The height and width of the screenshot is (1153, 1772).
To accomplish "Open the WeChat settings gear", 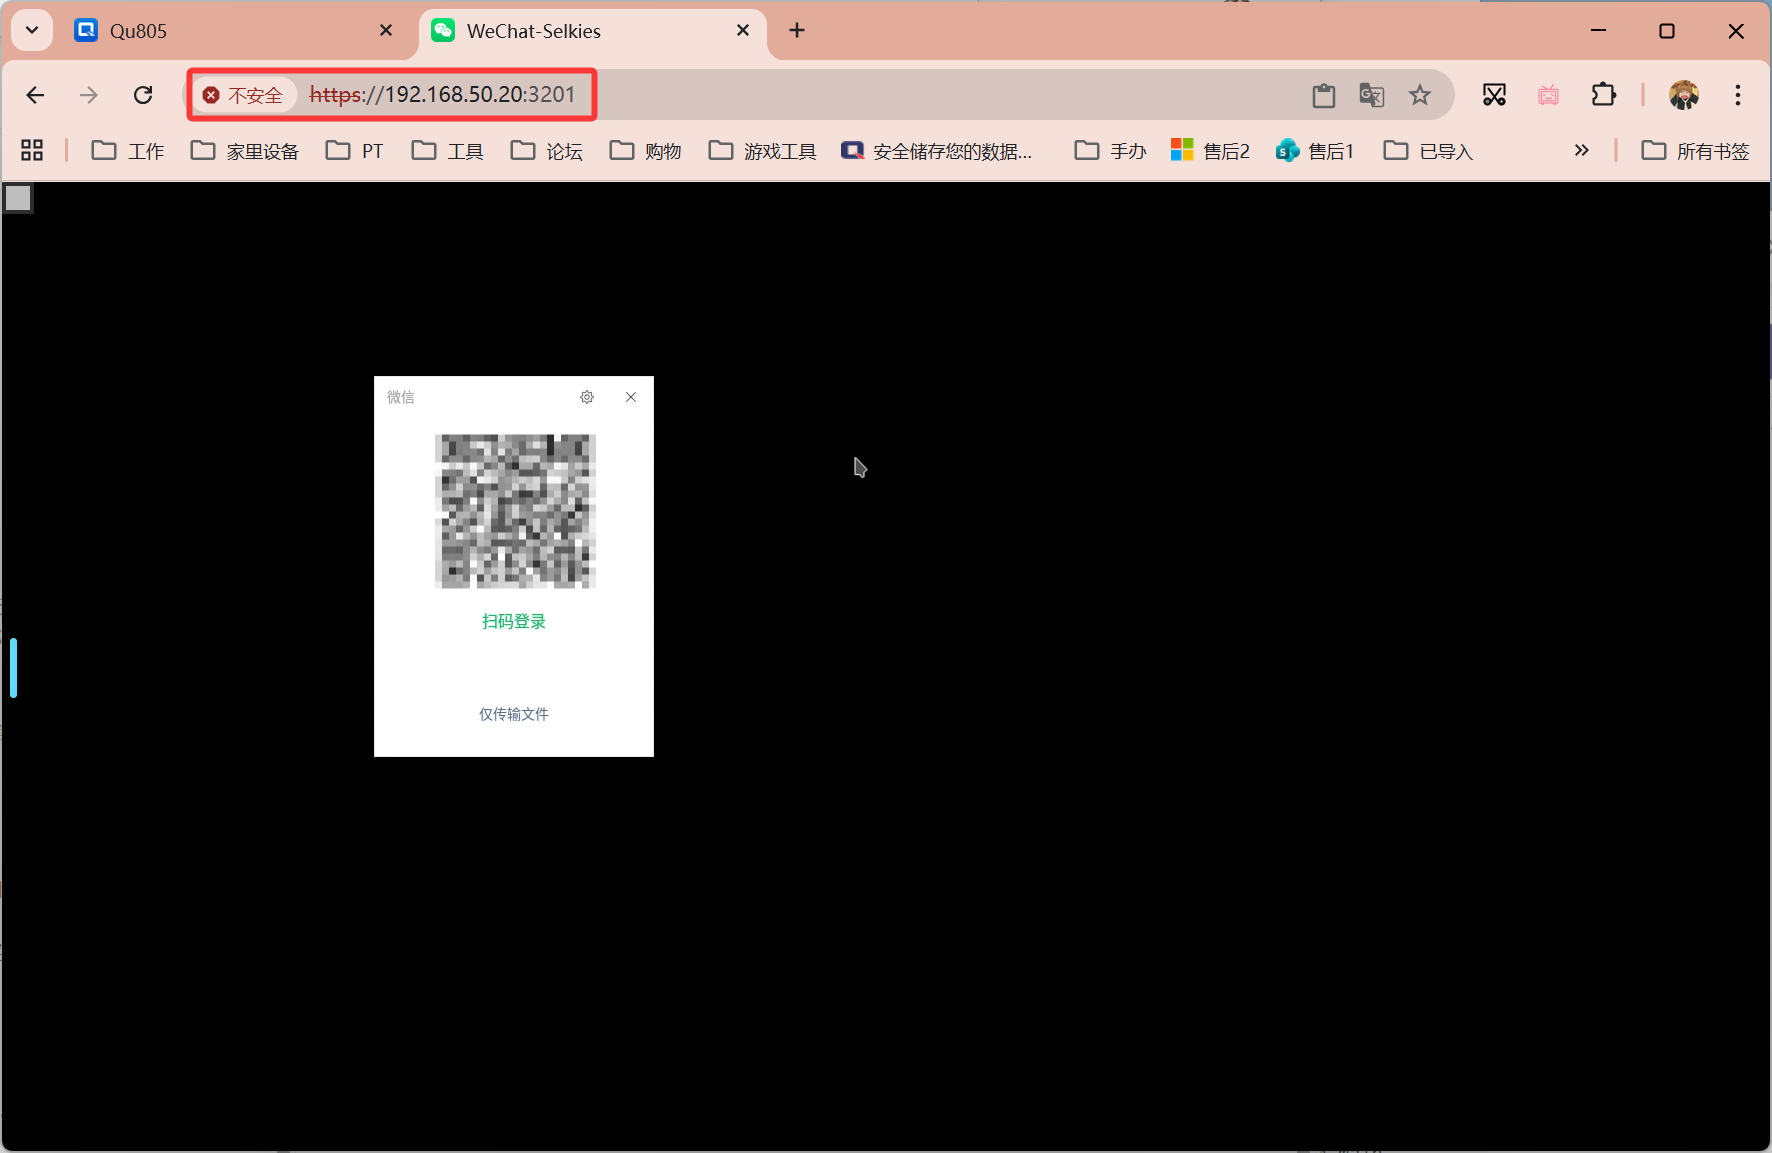I will (x=587, y=397).
